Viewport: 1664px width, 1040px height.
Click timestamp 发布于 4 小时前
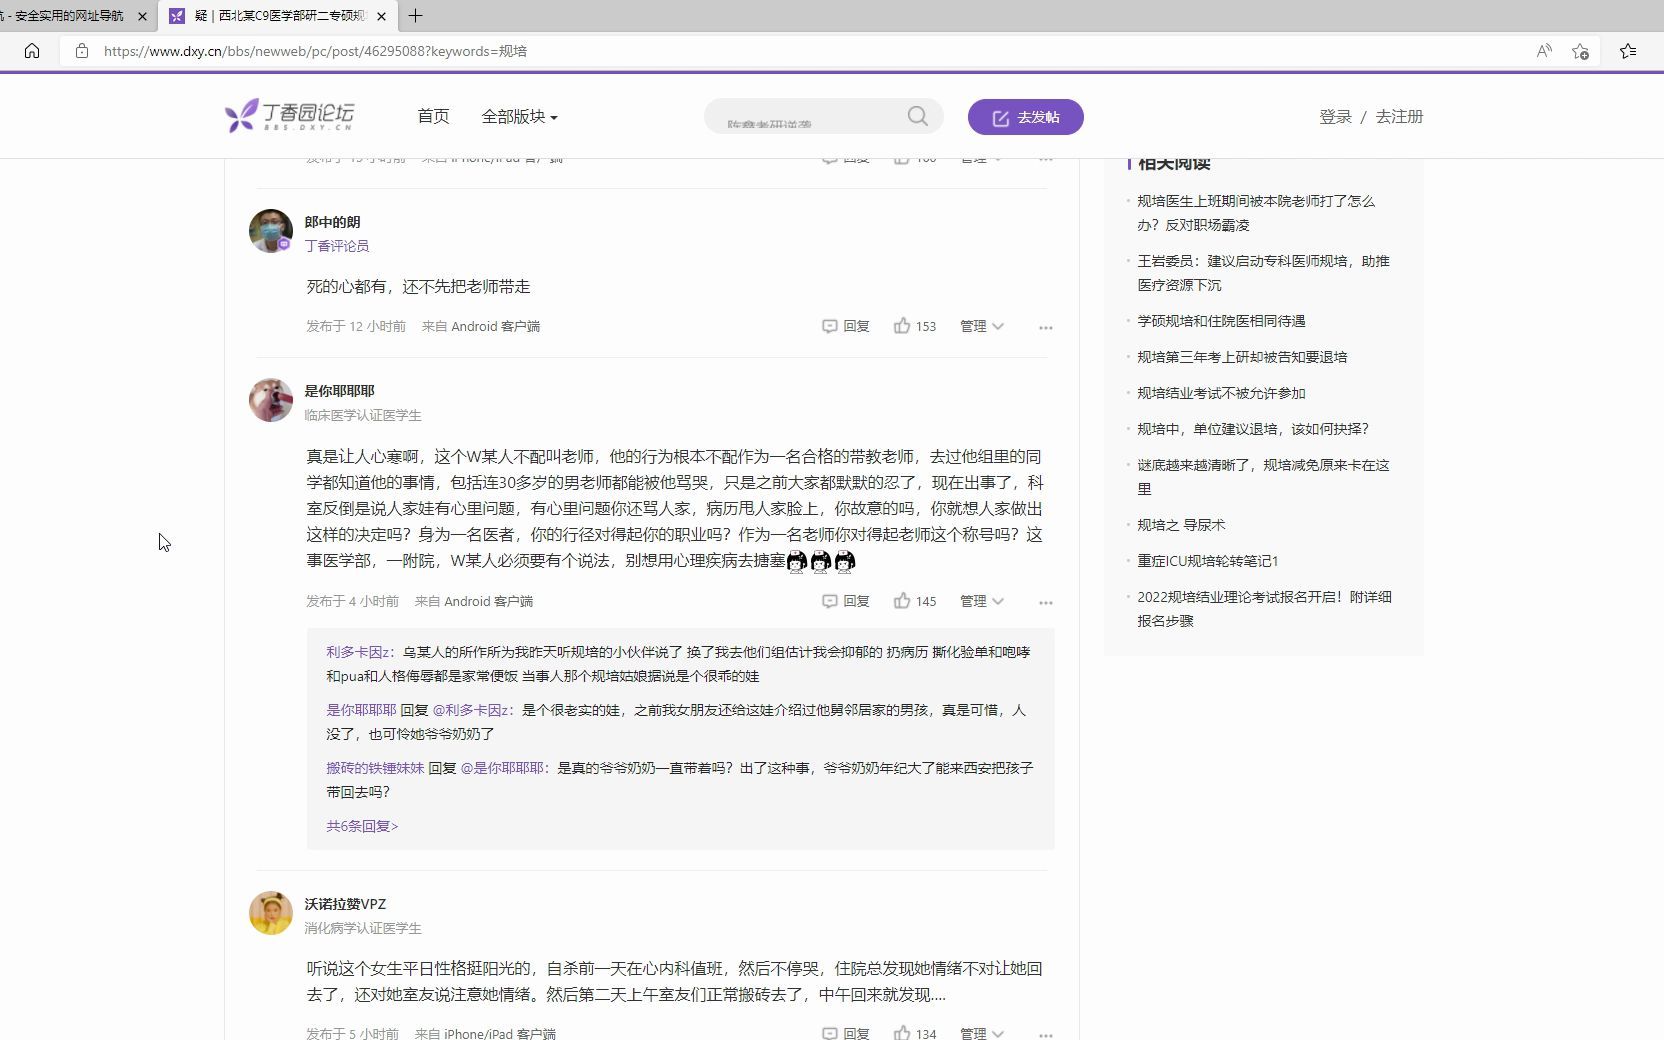pos(352,601)
